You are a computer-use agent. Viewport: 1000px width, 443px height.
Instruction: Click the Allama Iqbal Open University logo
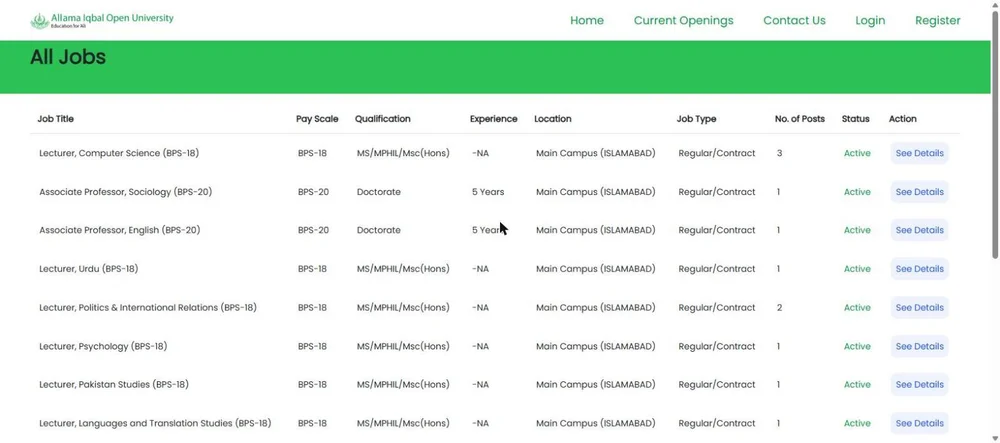(x=102, y=20)
